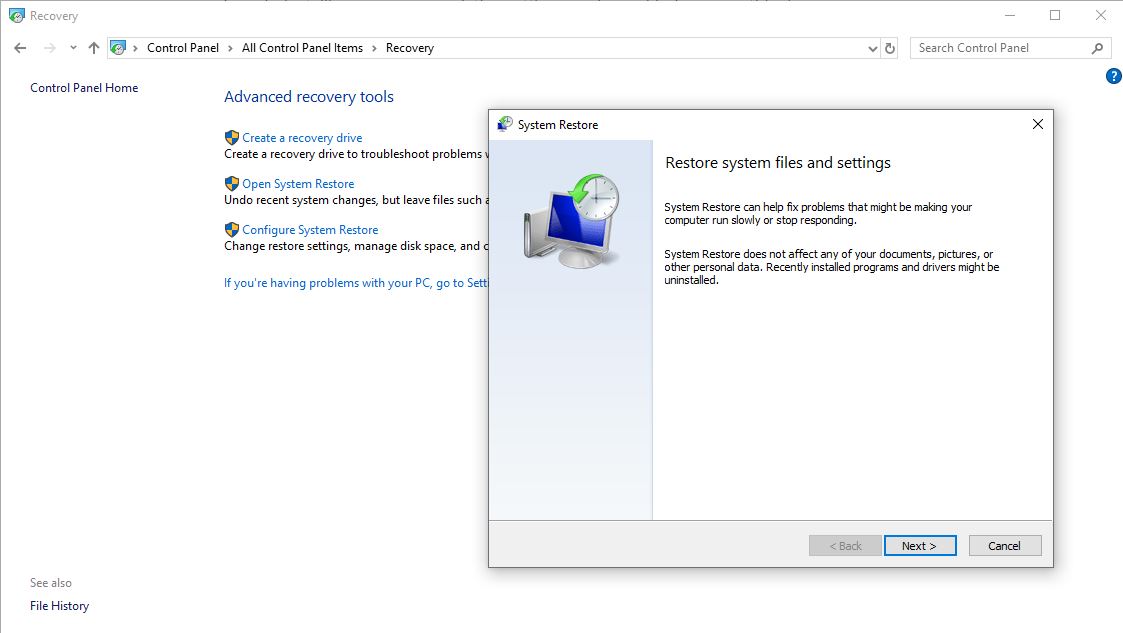Expand the chevron before Control Panel breadcrumb
This screenshot has width=1123, height=633.
click(x=135, y=48)
